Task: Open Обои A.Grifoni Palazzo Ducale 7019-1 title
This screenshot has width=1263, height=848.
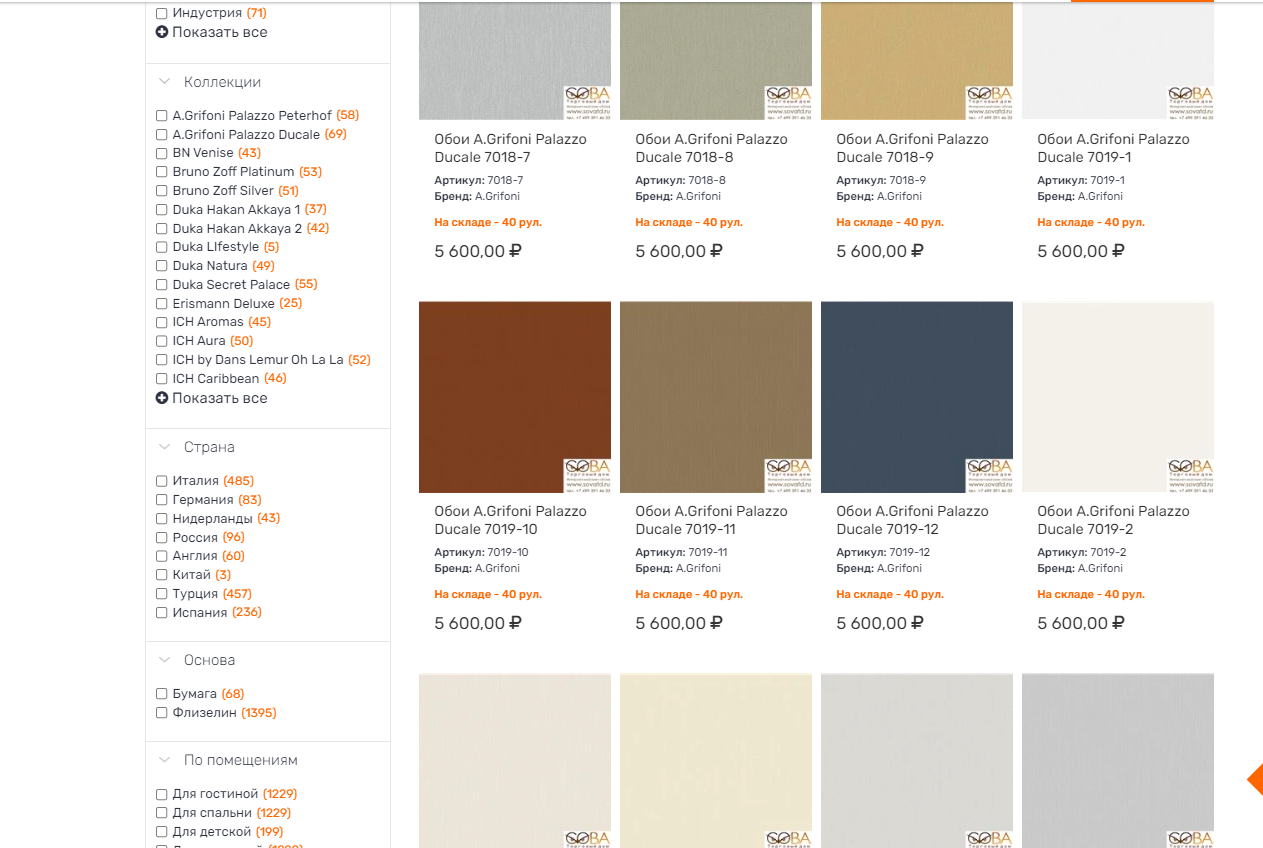Action: click(x=1113, y=148)
